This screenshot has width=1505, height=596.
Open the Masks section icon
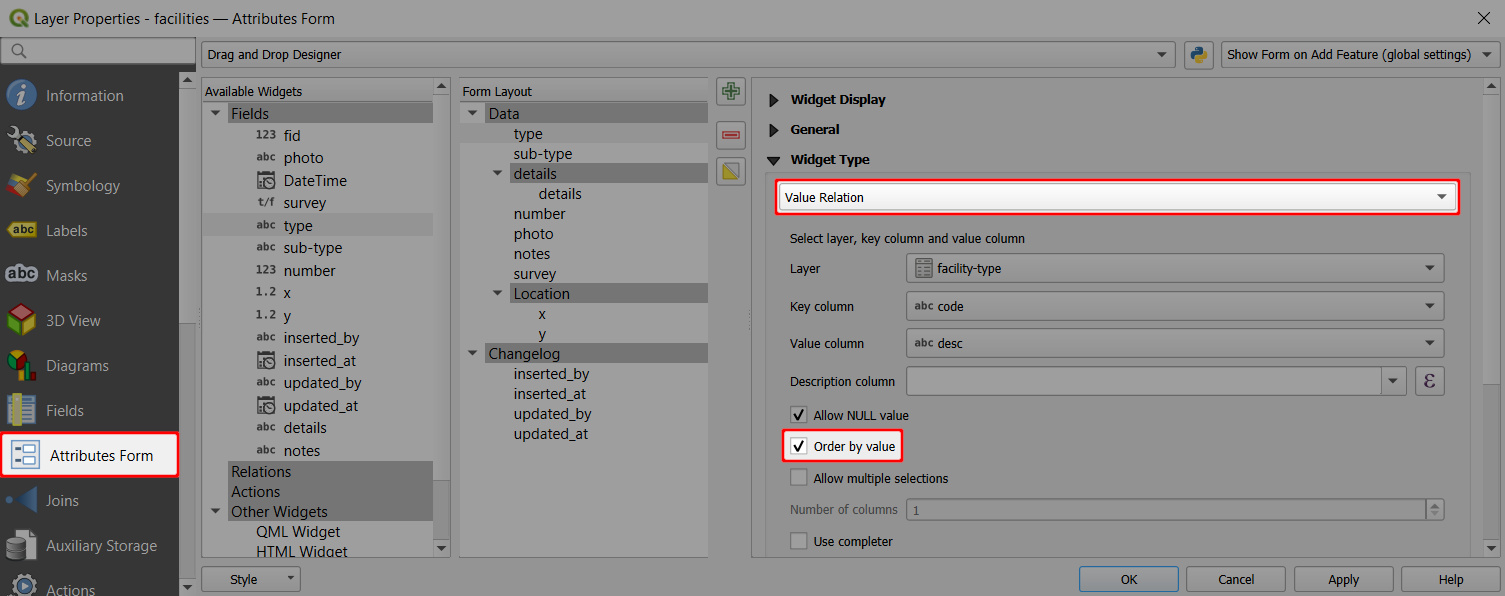tap(22, 275)
